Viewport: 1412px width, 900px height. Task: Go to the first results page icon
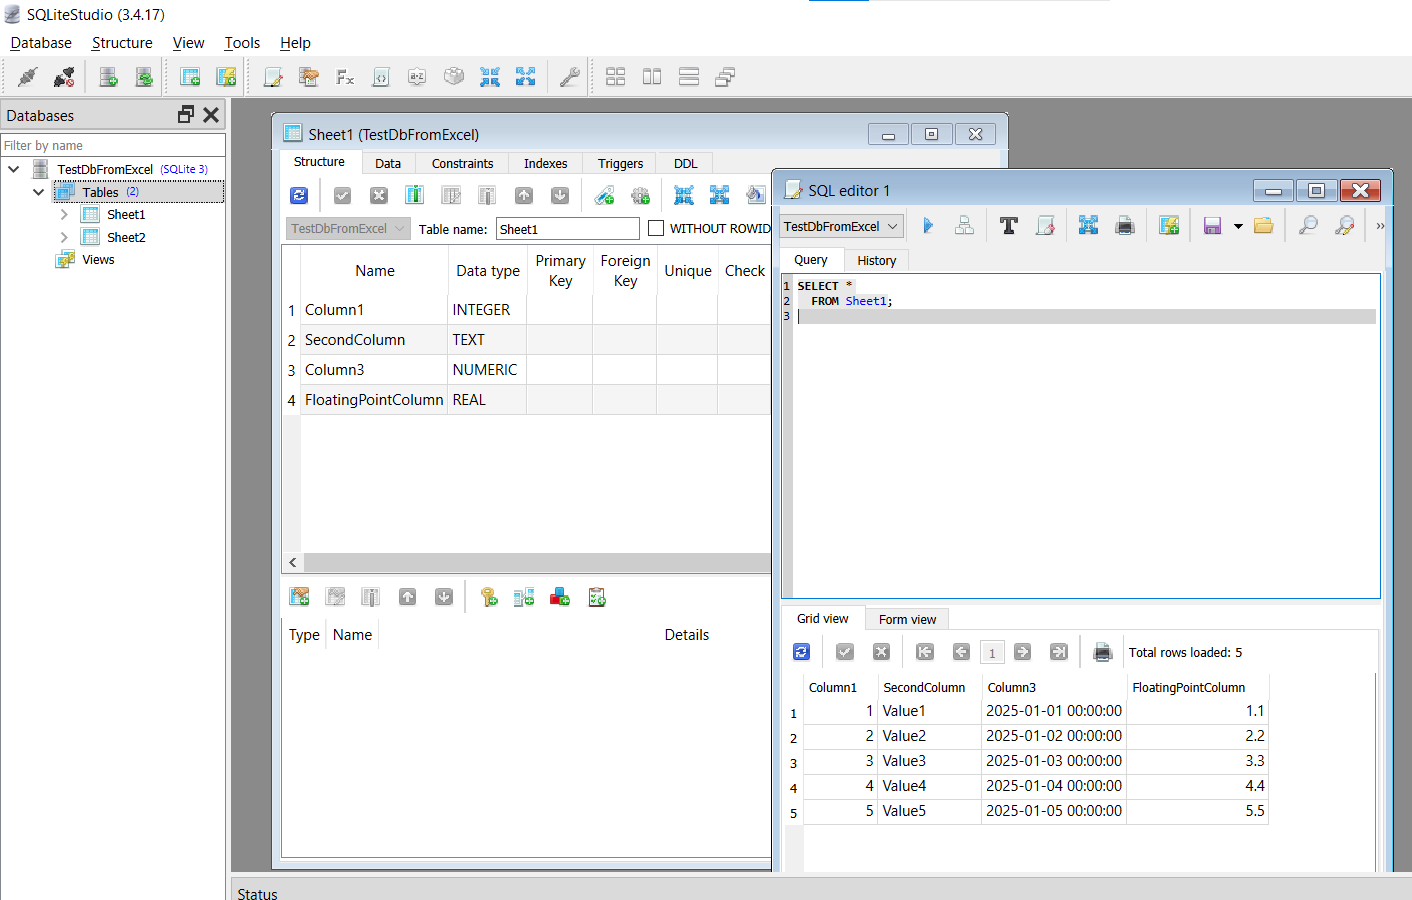click(x=925, y=652)
